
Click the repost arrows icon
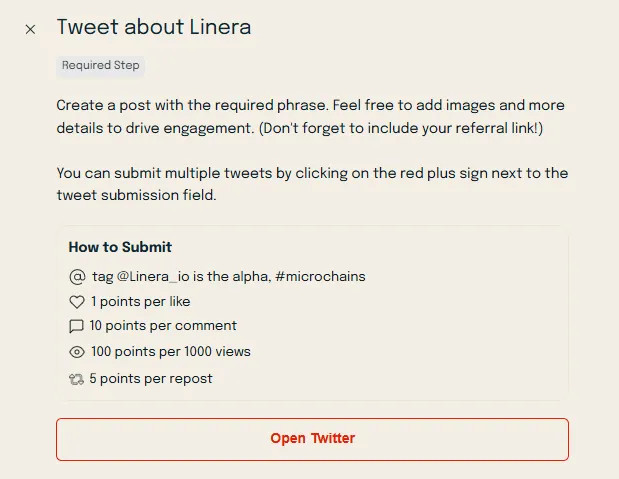coord(76,379)
